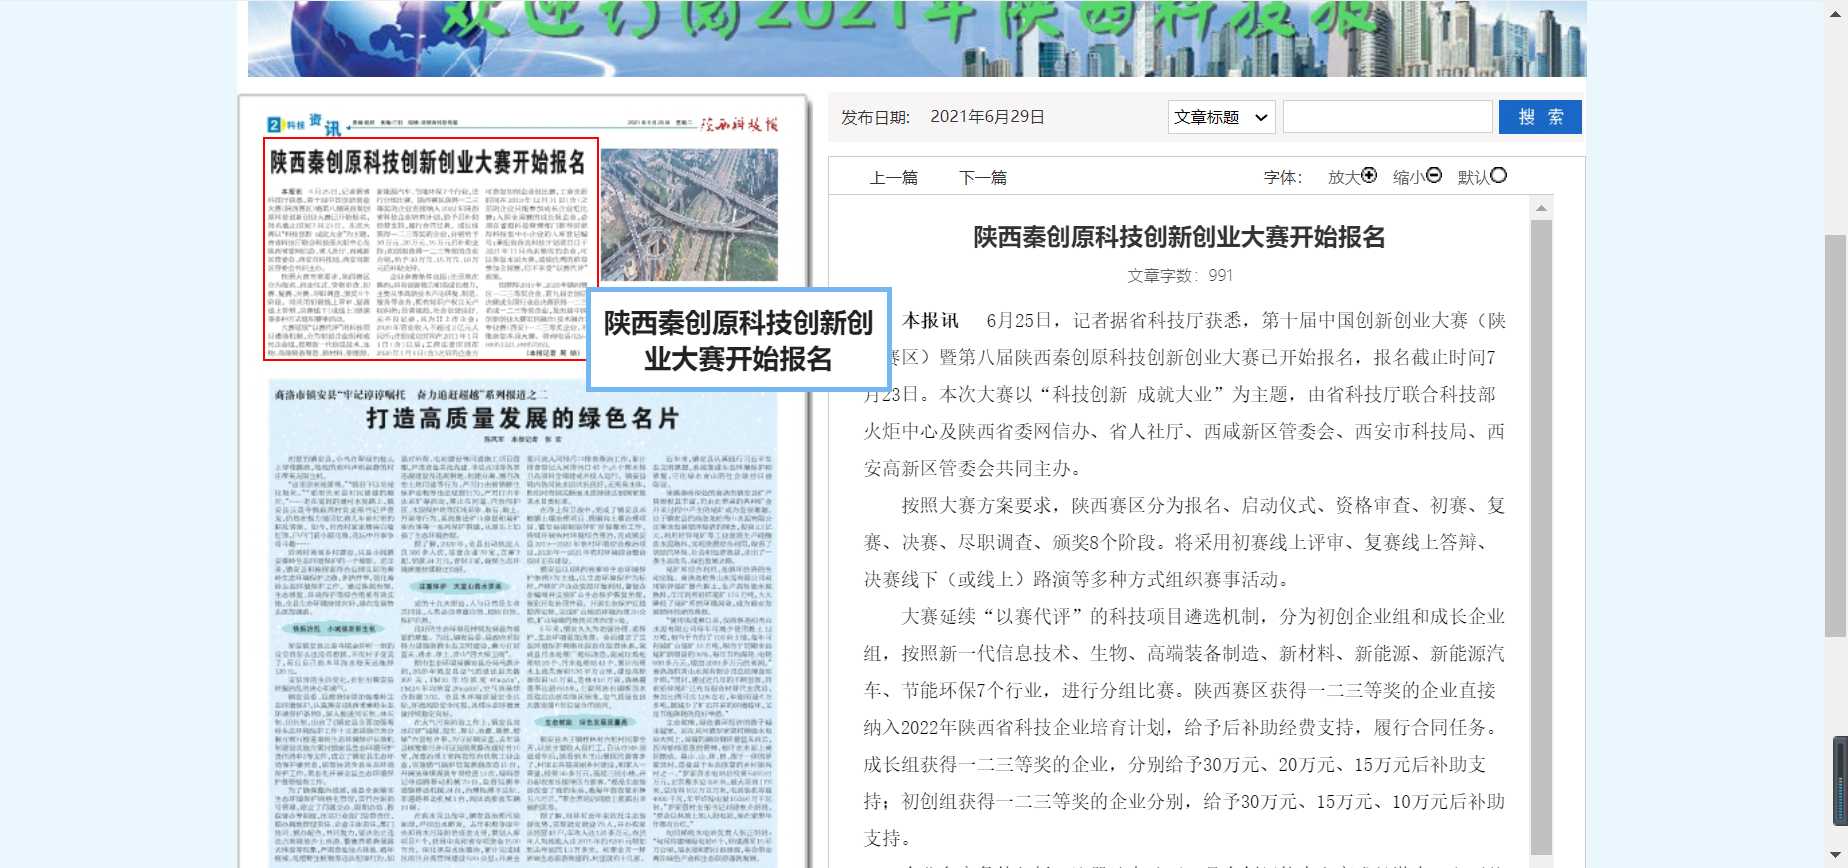Click the 放大 plus icon

(1369, 175)
